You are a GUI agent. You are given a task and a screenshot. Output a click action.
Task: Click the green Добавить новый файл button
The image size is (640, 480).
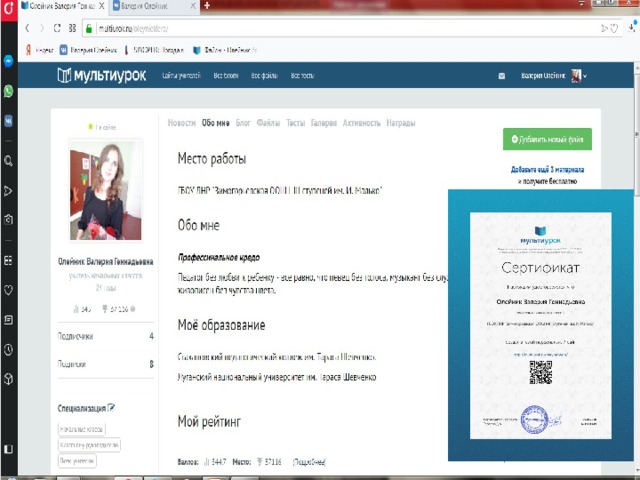click(x=547, y=139)
